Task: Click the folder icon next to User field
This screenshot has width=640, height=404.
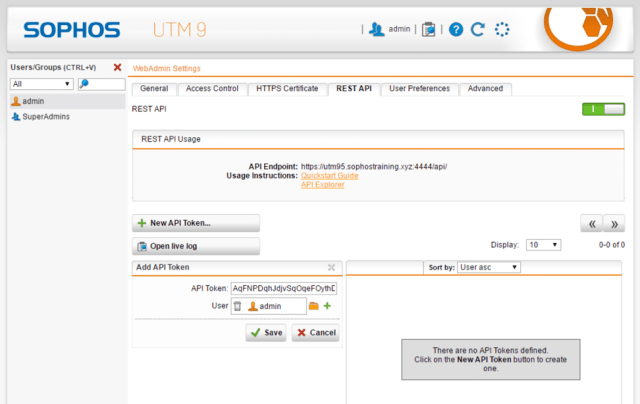Action: click(x=313, y=306)
